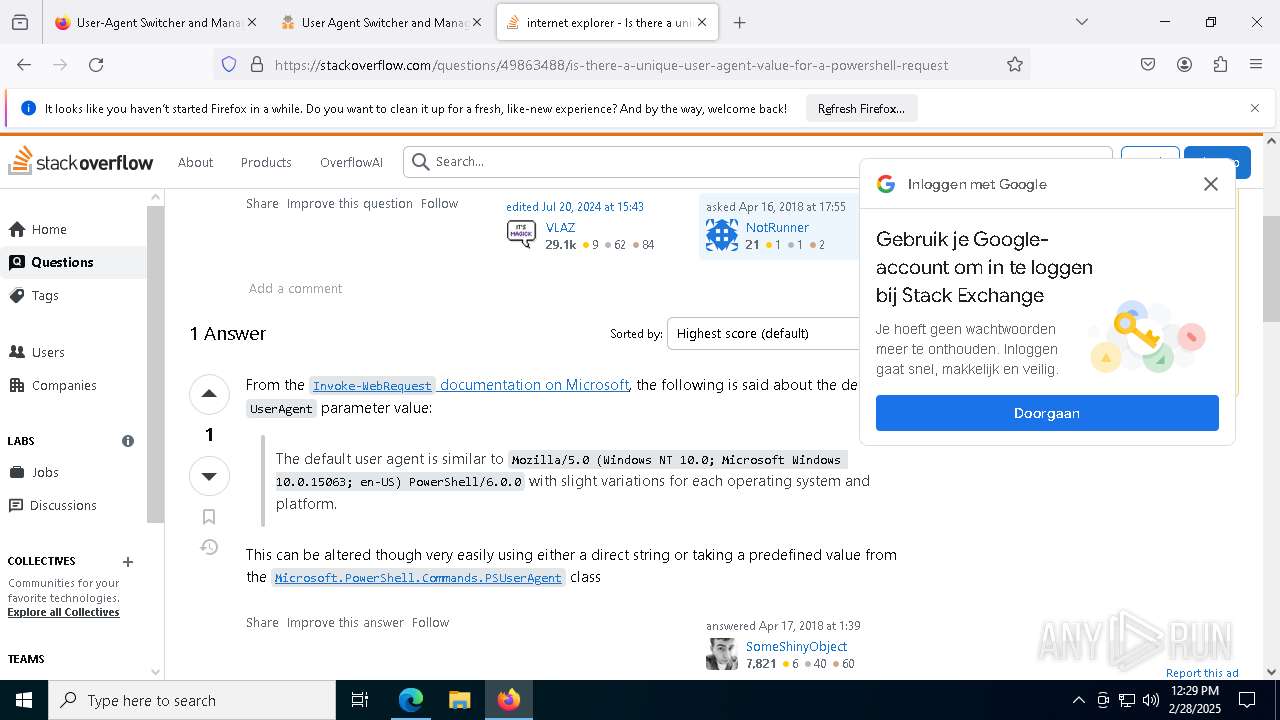The width and height of the screenshot is (1280, 720).
Task: Close the Google sign-in popup
Action: click(1210, 184)
